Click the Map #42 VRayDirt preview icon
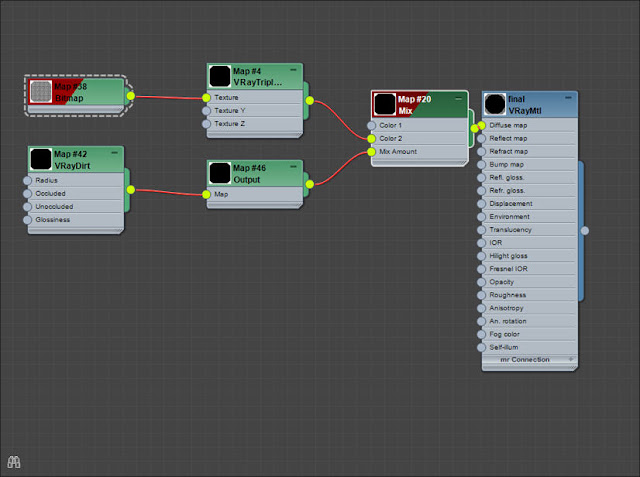 [x=41, y=159]
